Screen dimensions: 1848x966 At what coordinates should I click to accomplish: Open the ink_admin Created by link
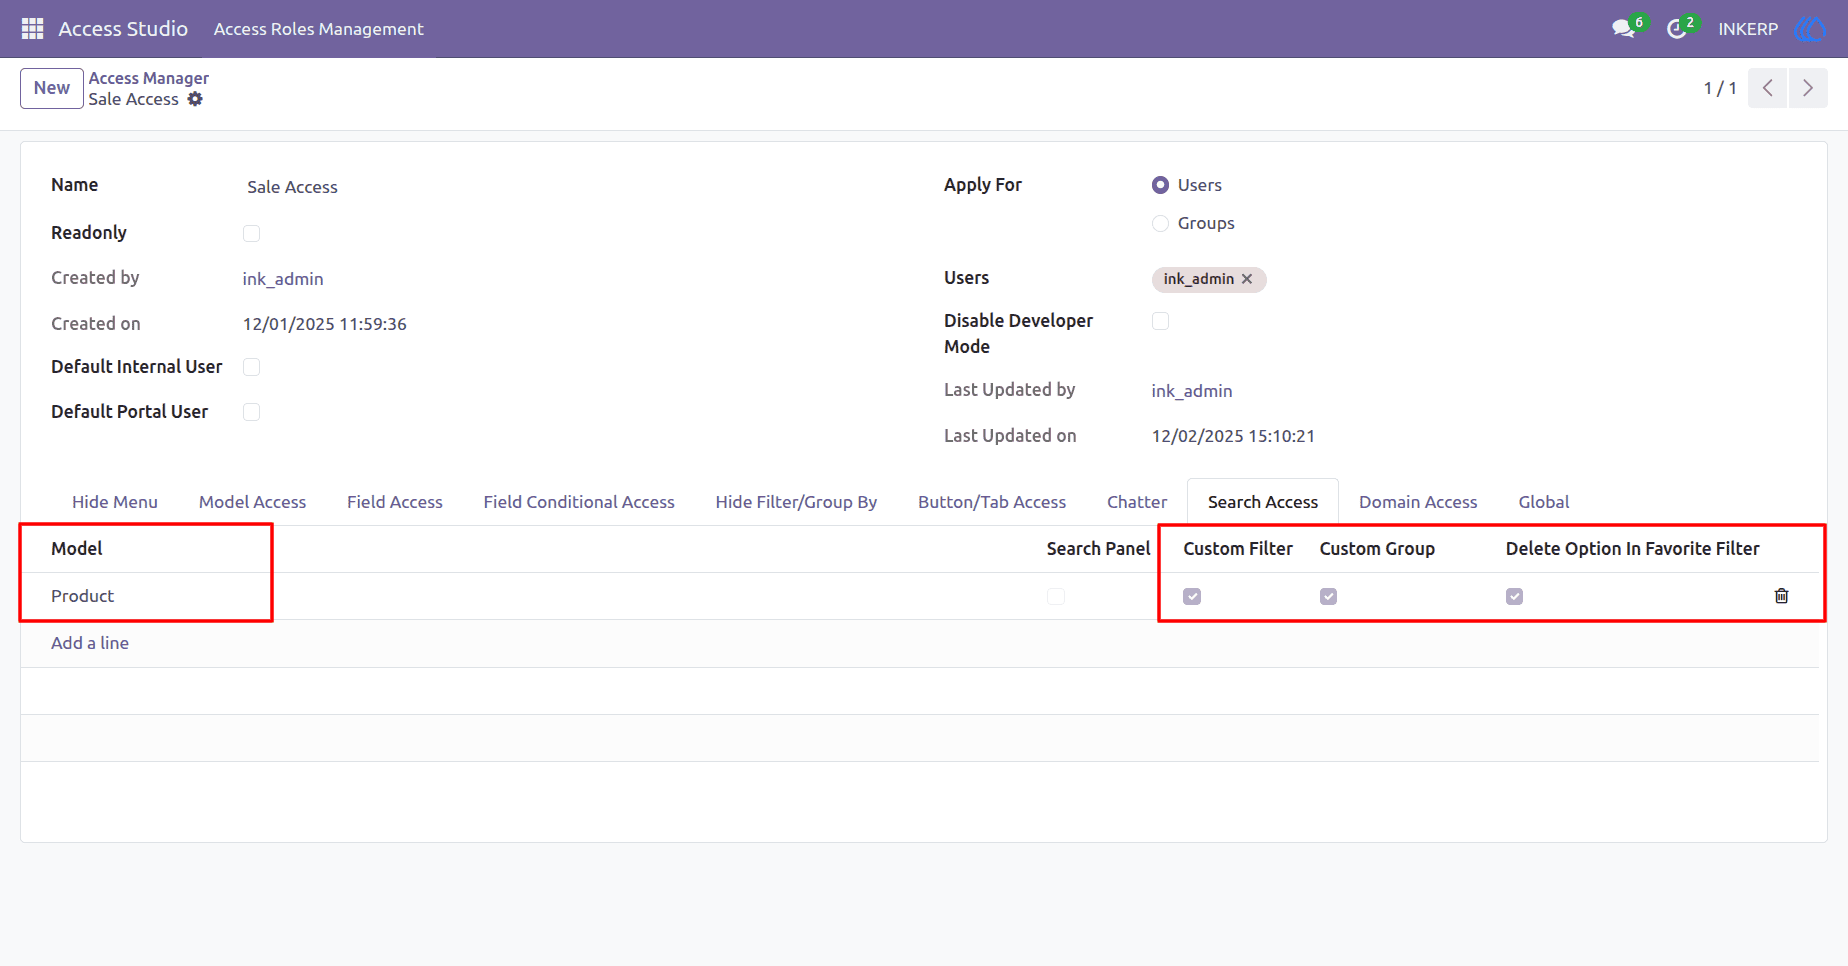click(x=283, y=279)
